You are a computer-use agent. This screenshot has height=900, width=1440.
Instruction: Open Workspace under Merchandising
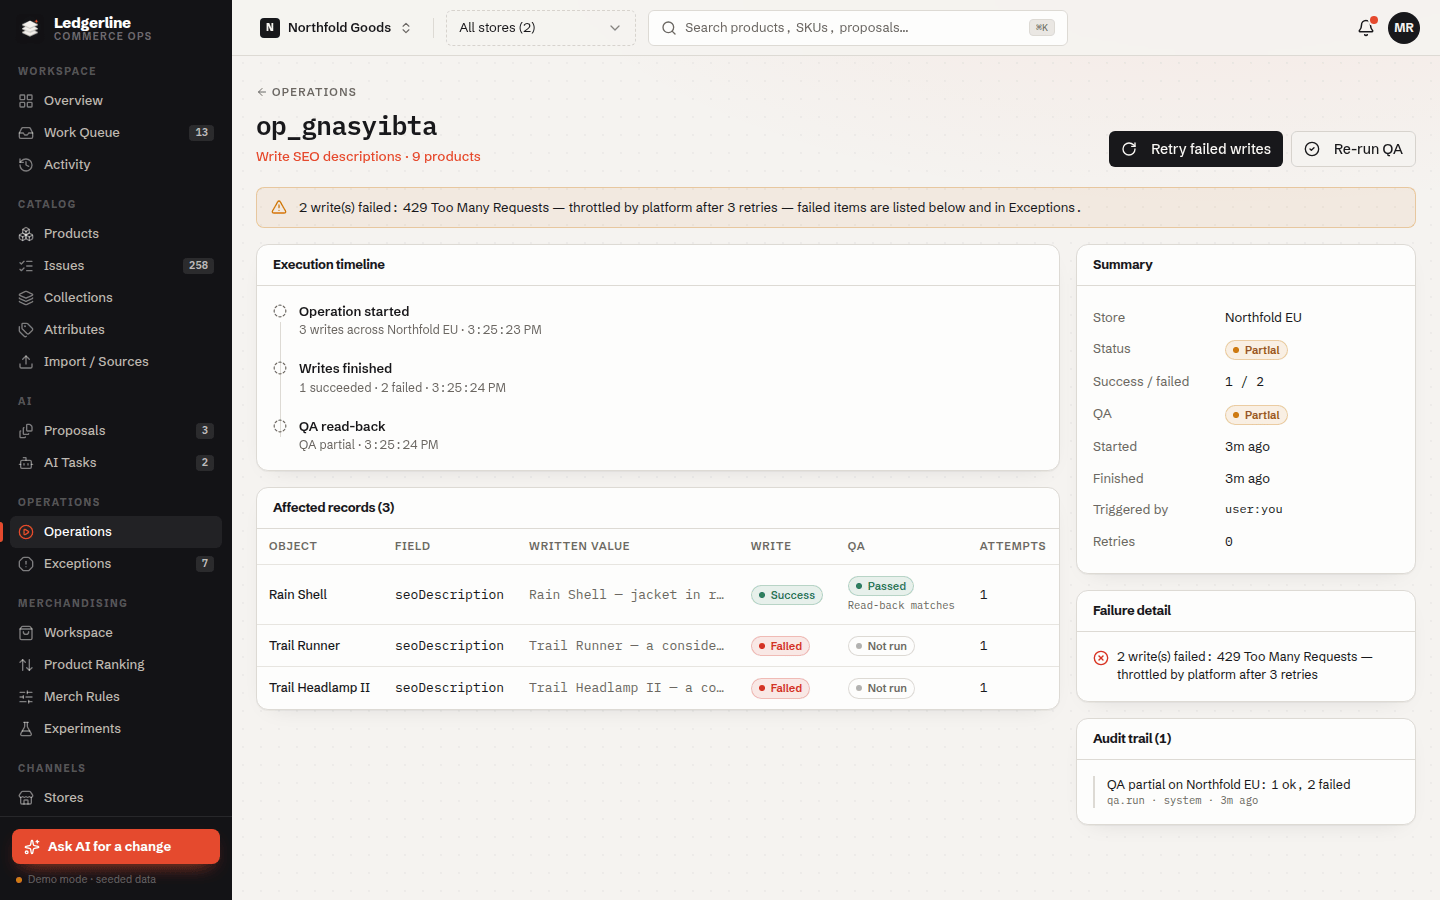(x=116, y=633)
